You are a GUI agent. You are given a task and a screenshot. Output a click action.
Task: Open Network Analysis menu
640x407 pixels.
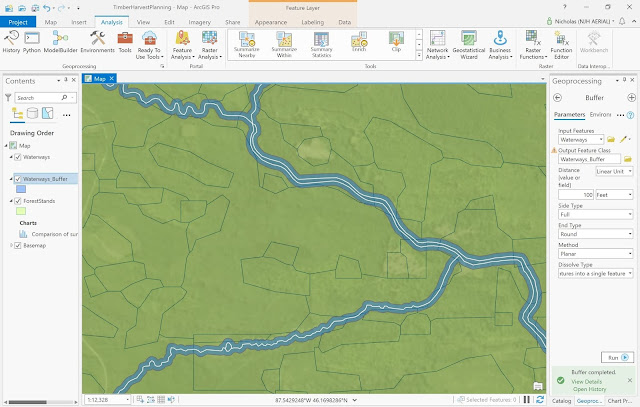pyautogui.click(x=437, y=45)
